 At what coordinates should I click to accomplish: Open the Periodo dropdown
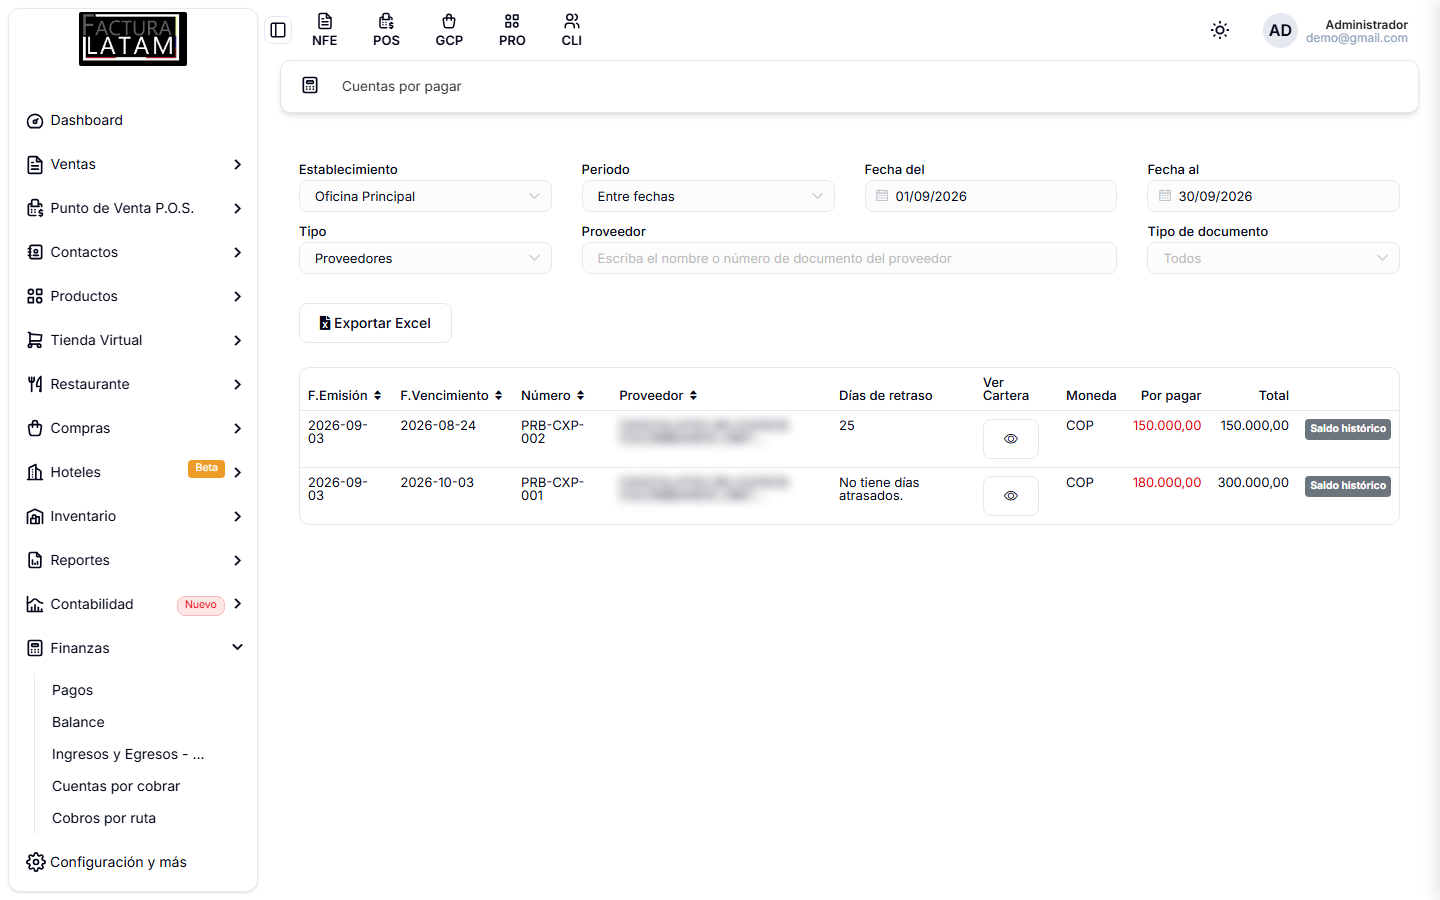(708, 196)
